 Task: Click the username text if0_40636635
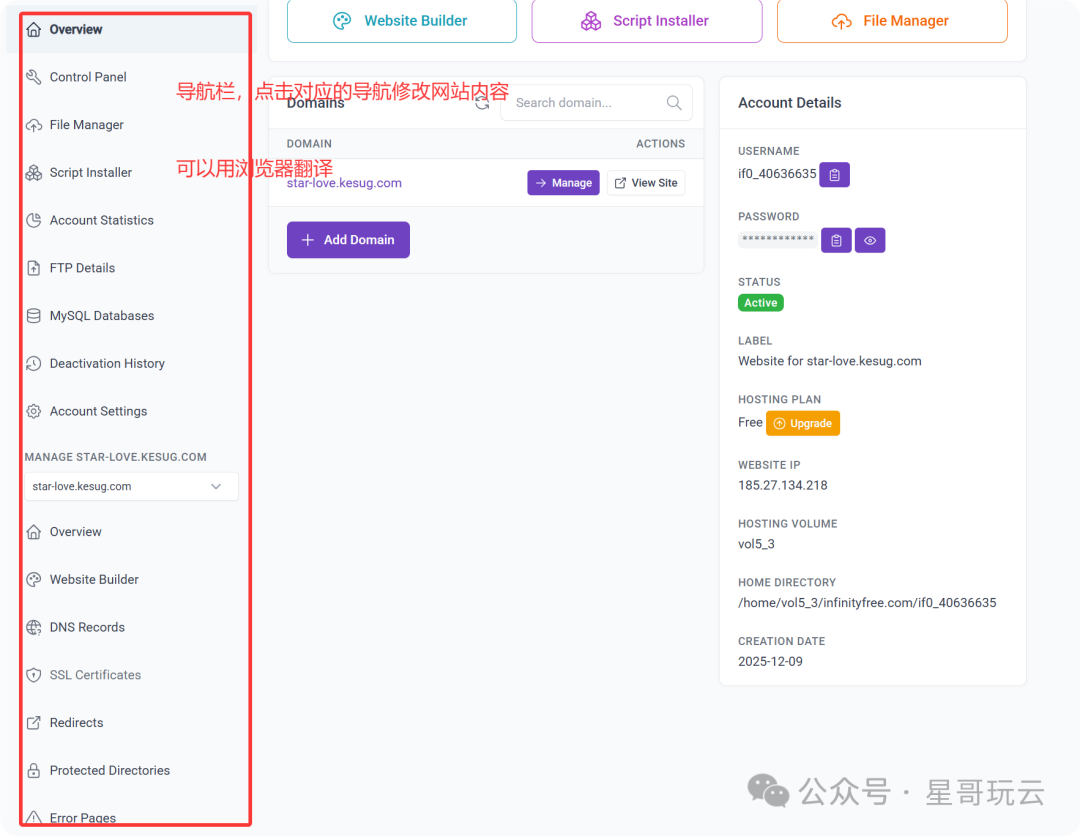777,174
